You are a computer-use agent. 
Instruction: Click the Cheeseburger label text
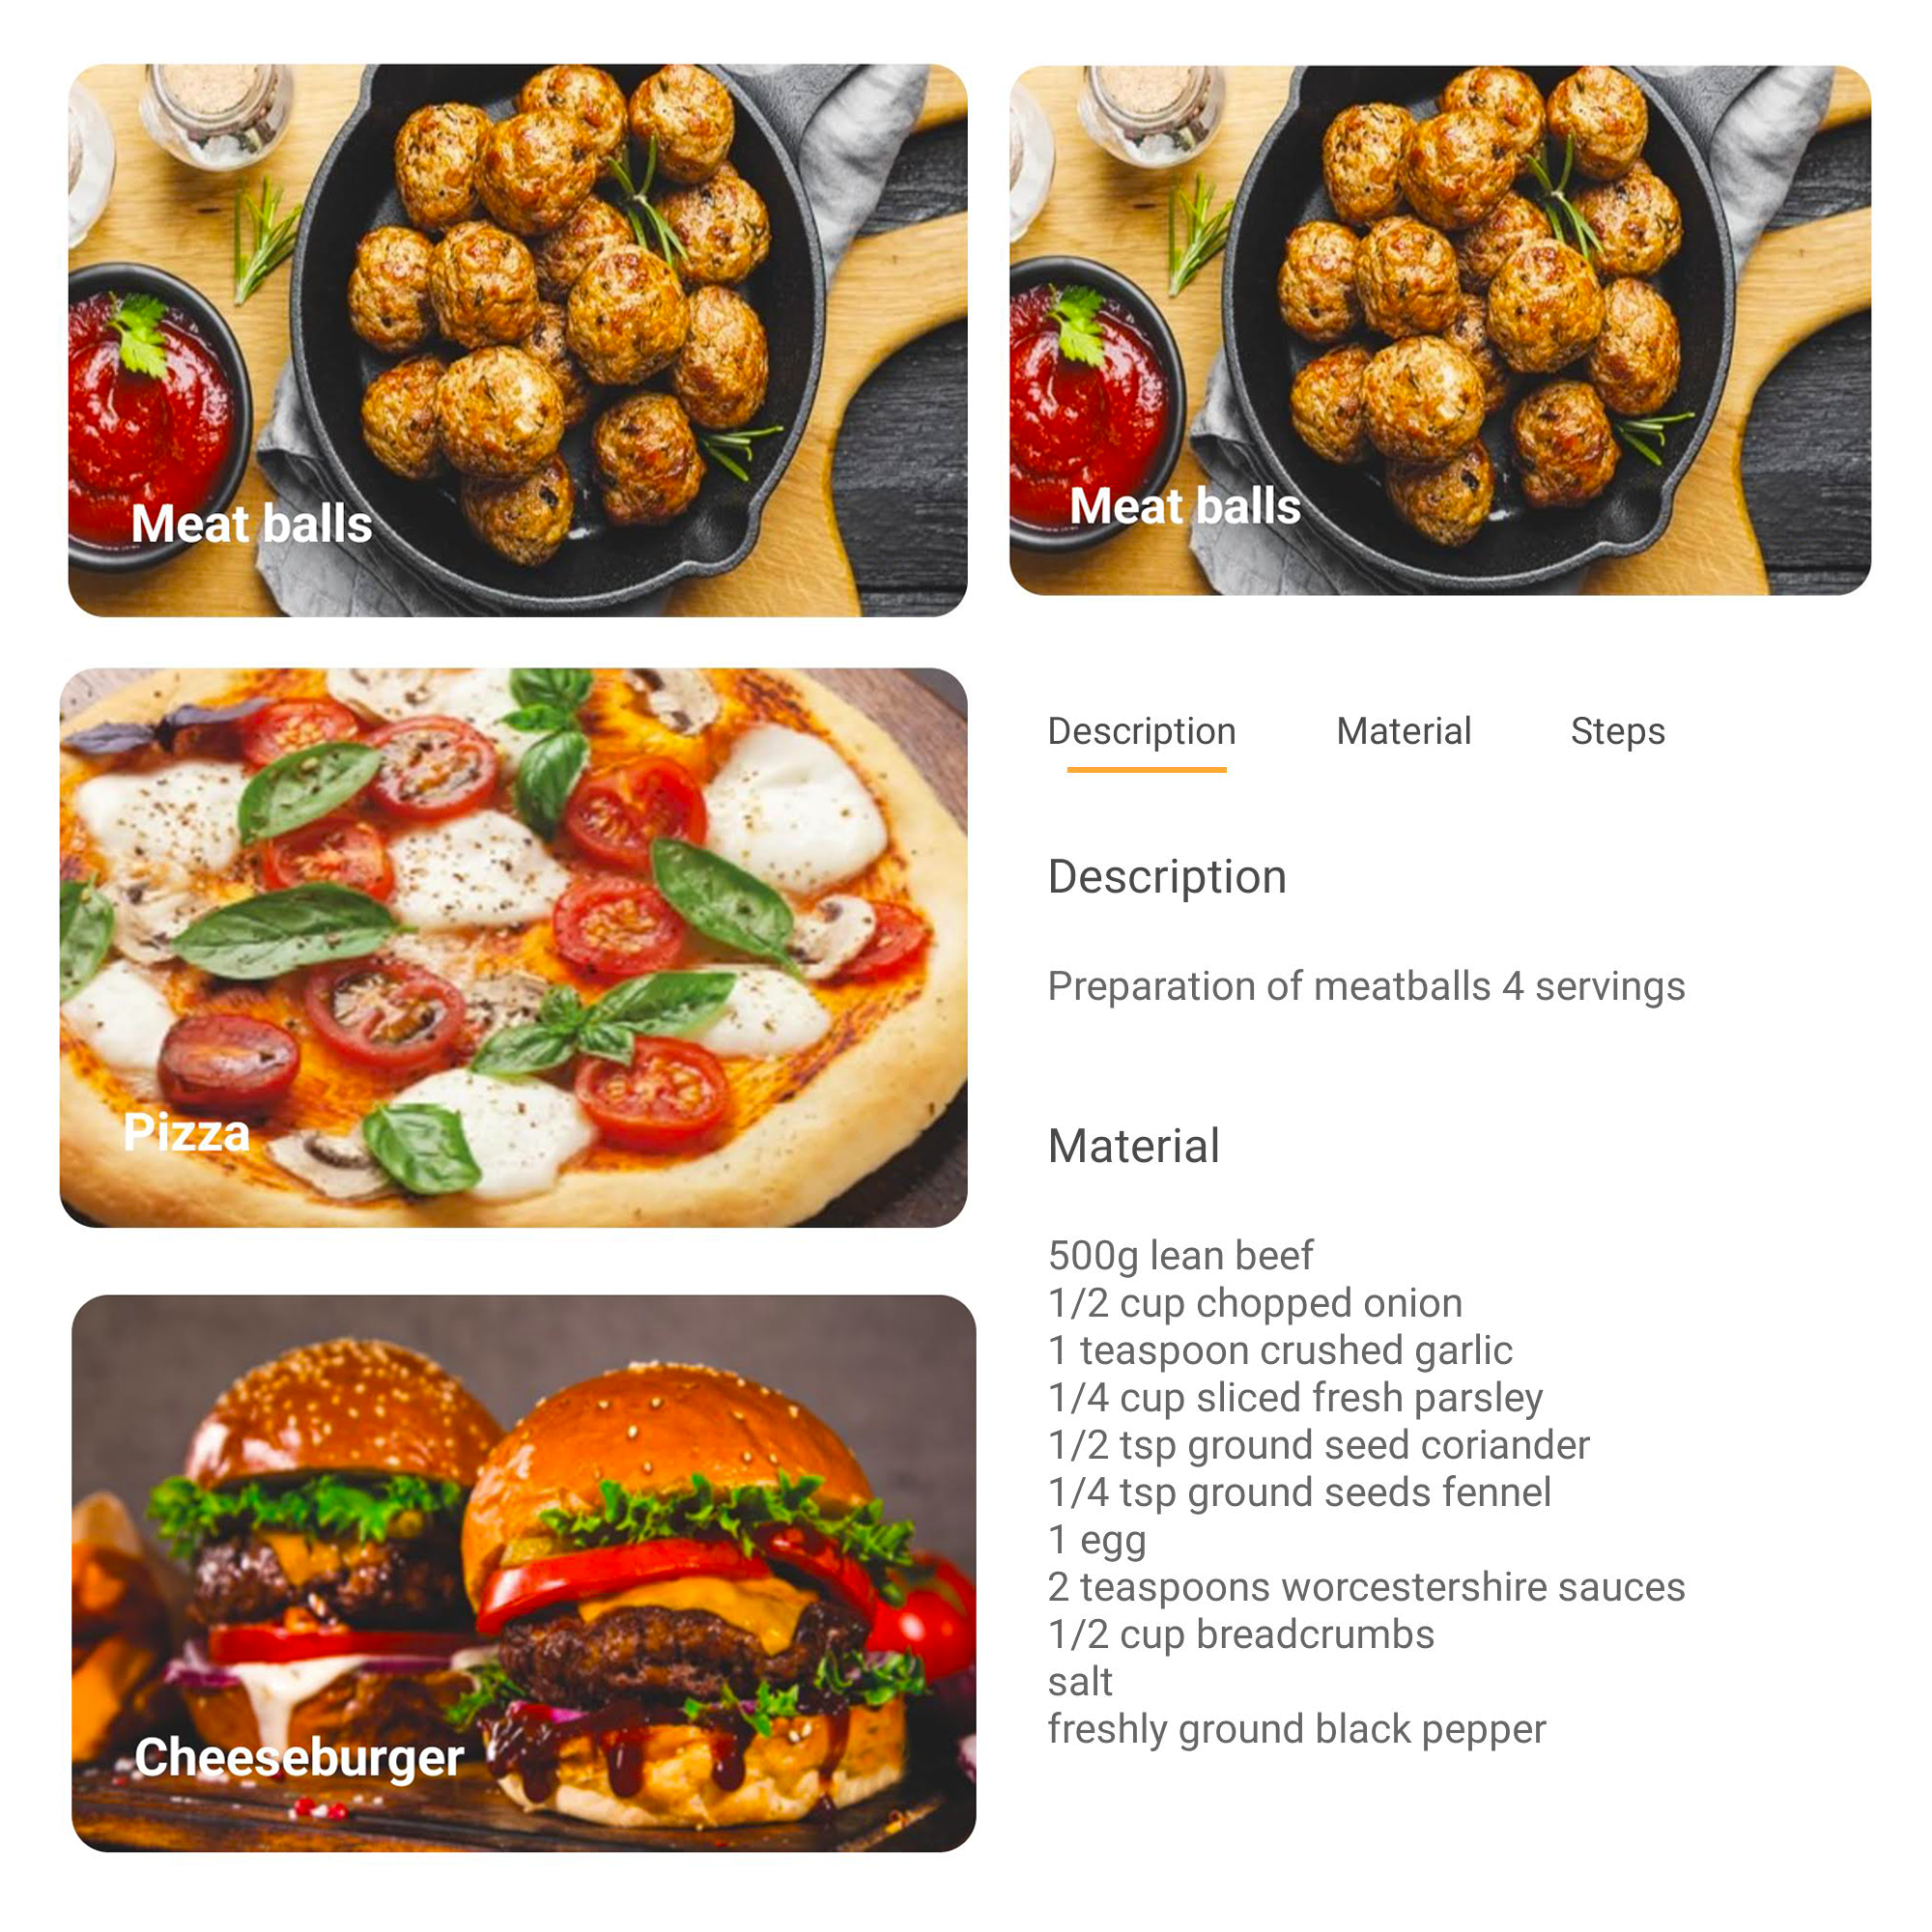click(299, 1757)
